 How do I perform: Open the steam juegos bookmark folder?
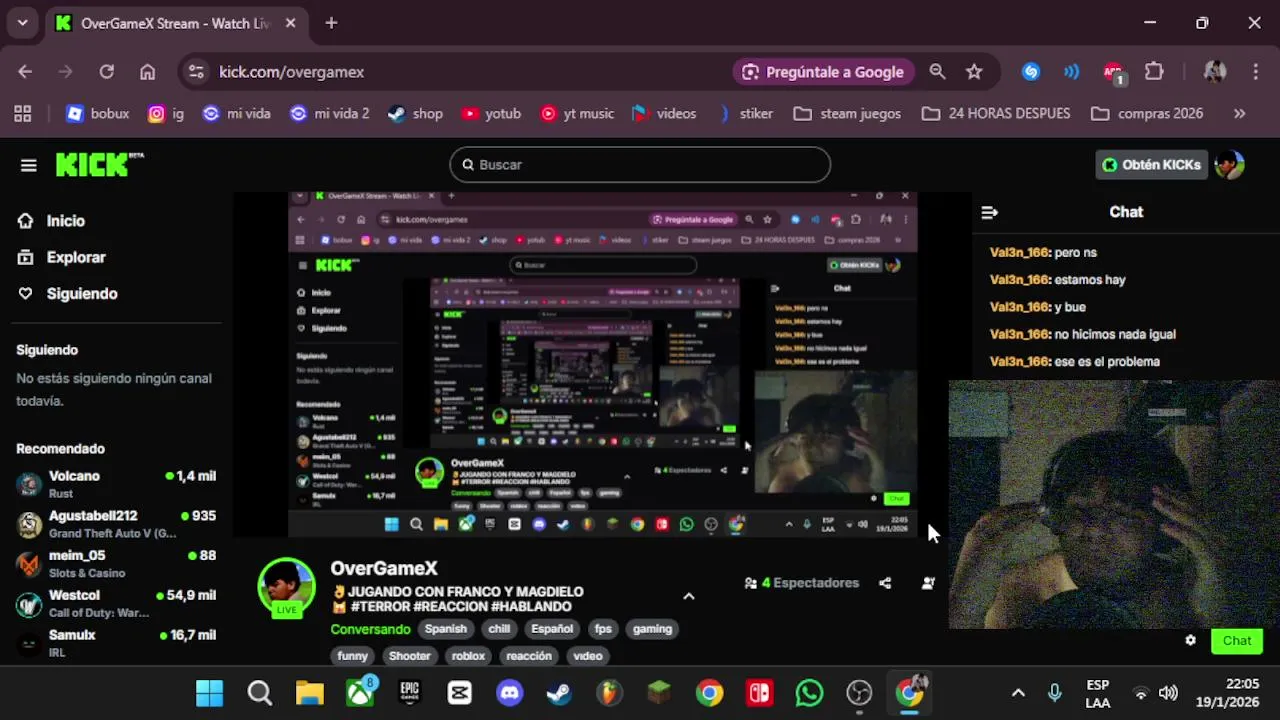[x=847, y=114]
